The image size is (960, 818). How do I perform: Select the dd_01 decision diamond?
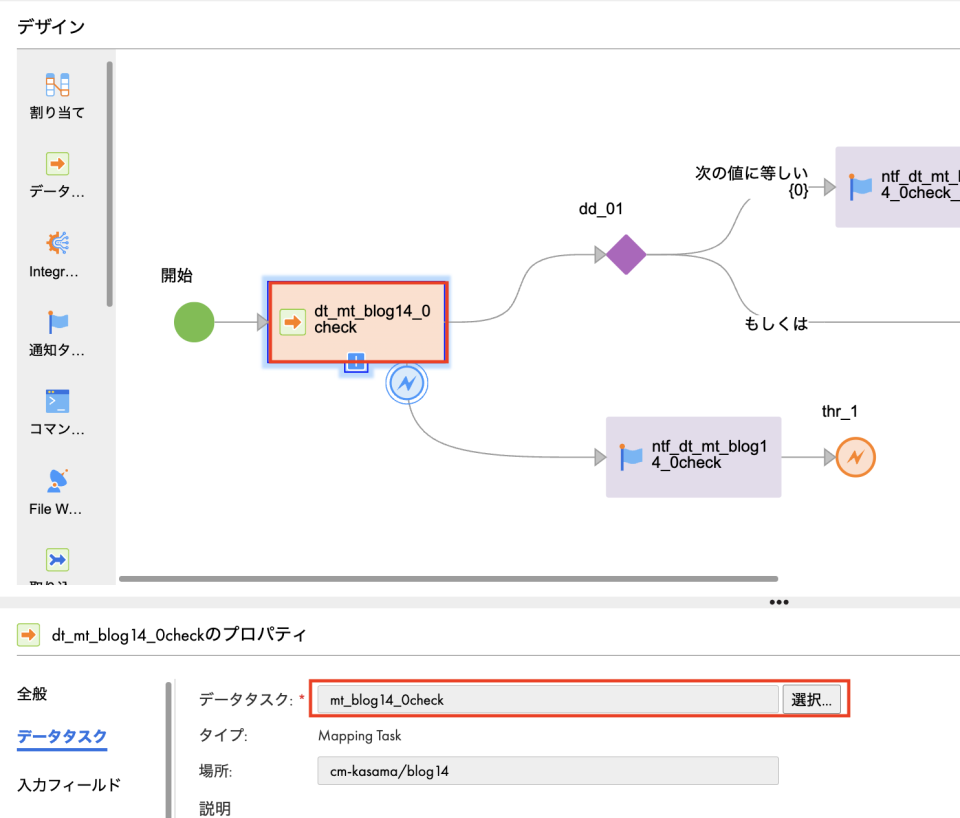624,255
